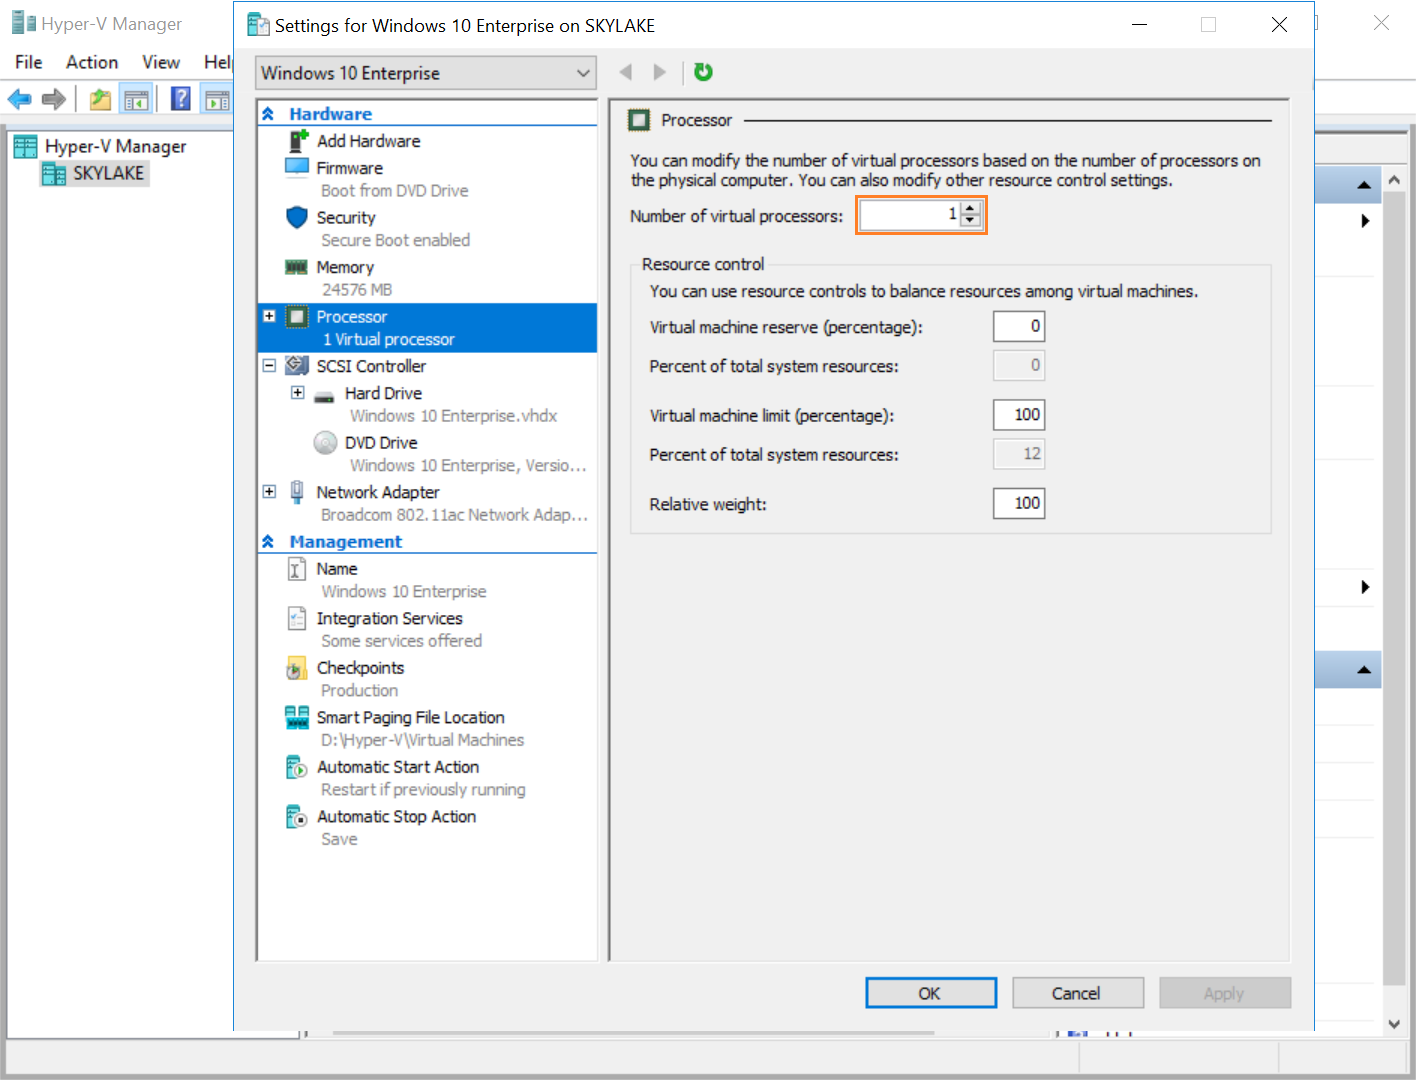Open Action menu in Hyper-V Manager
Image resolution: width=1416 pixels, height=1080 pixels.
[x=92, y=62]
